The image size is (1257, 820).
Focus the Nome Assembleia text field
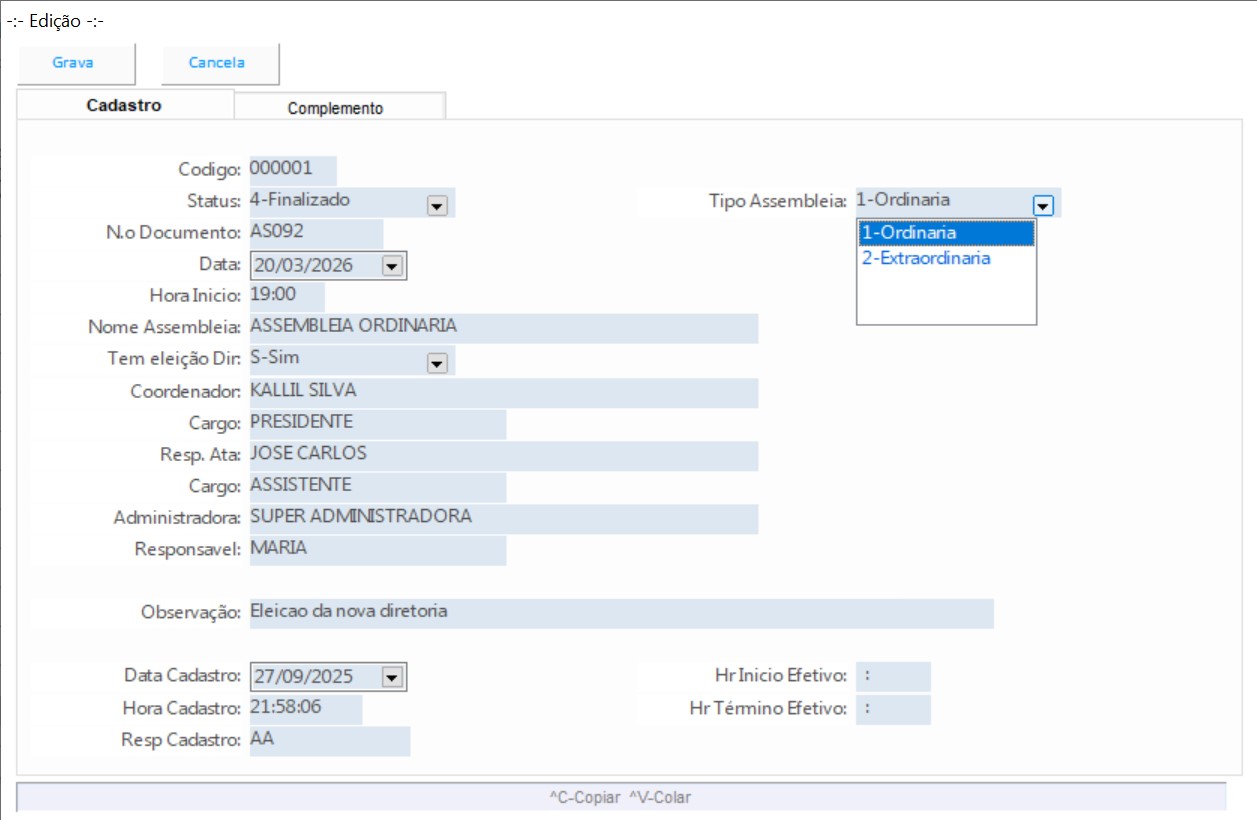pos(502,327)
